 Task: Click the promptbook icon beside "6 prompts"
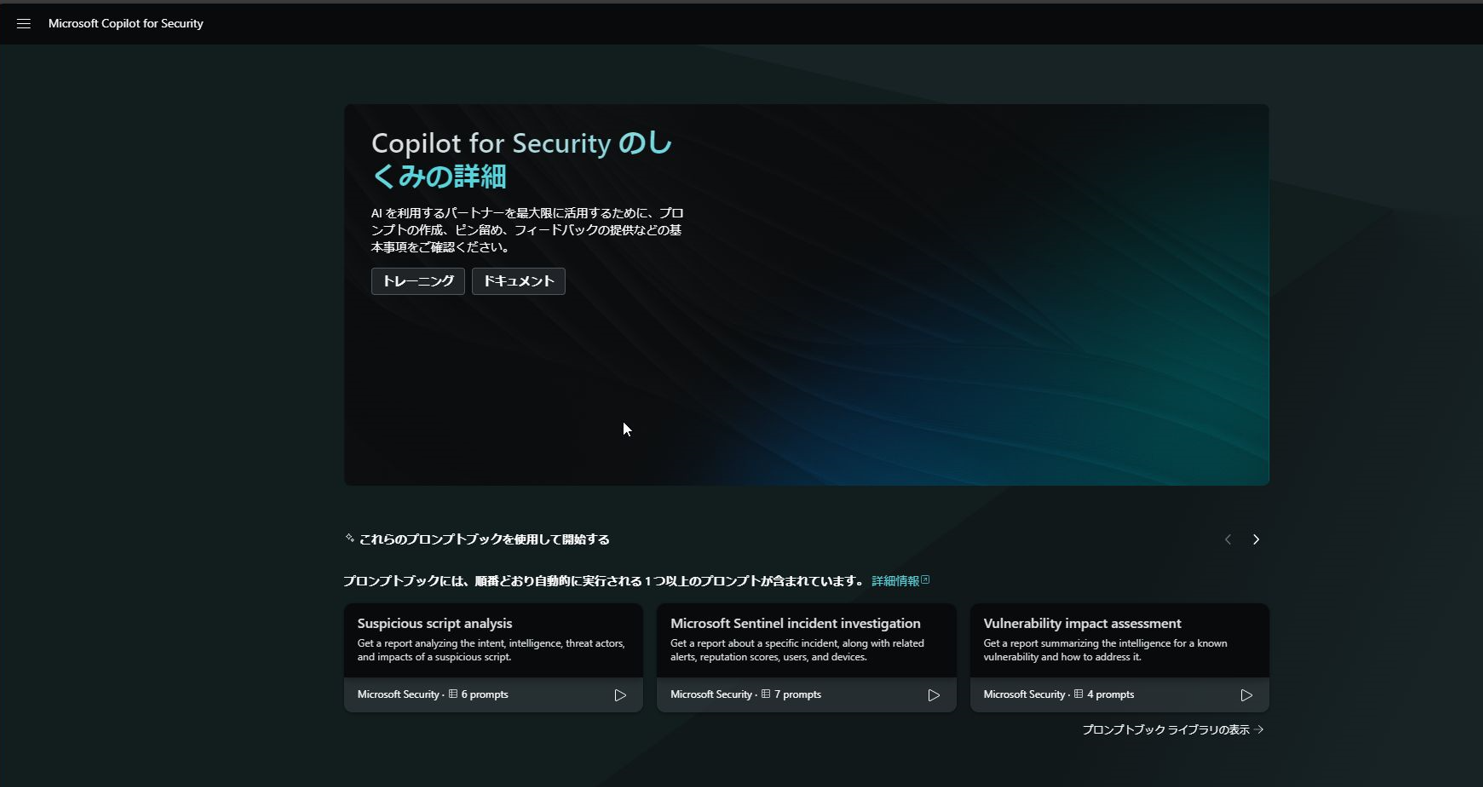(451, 694)
